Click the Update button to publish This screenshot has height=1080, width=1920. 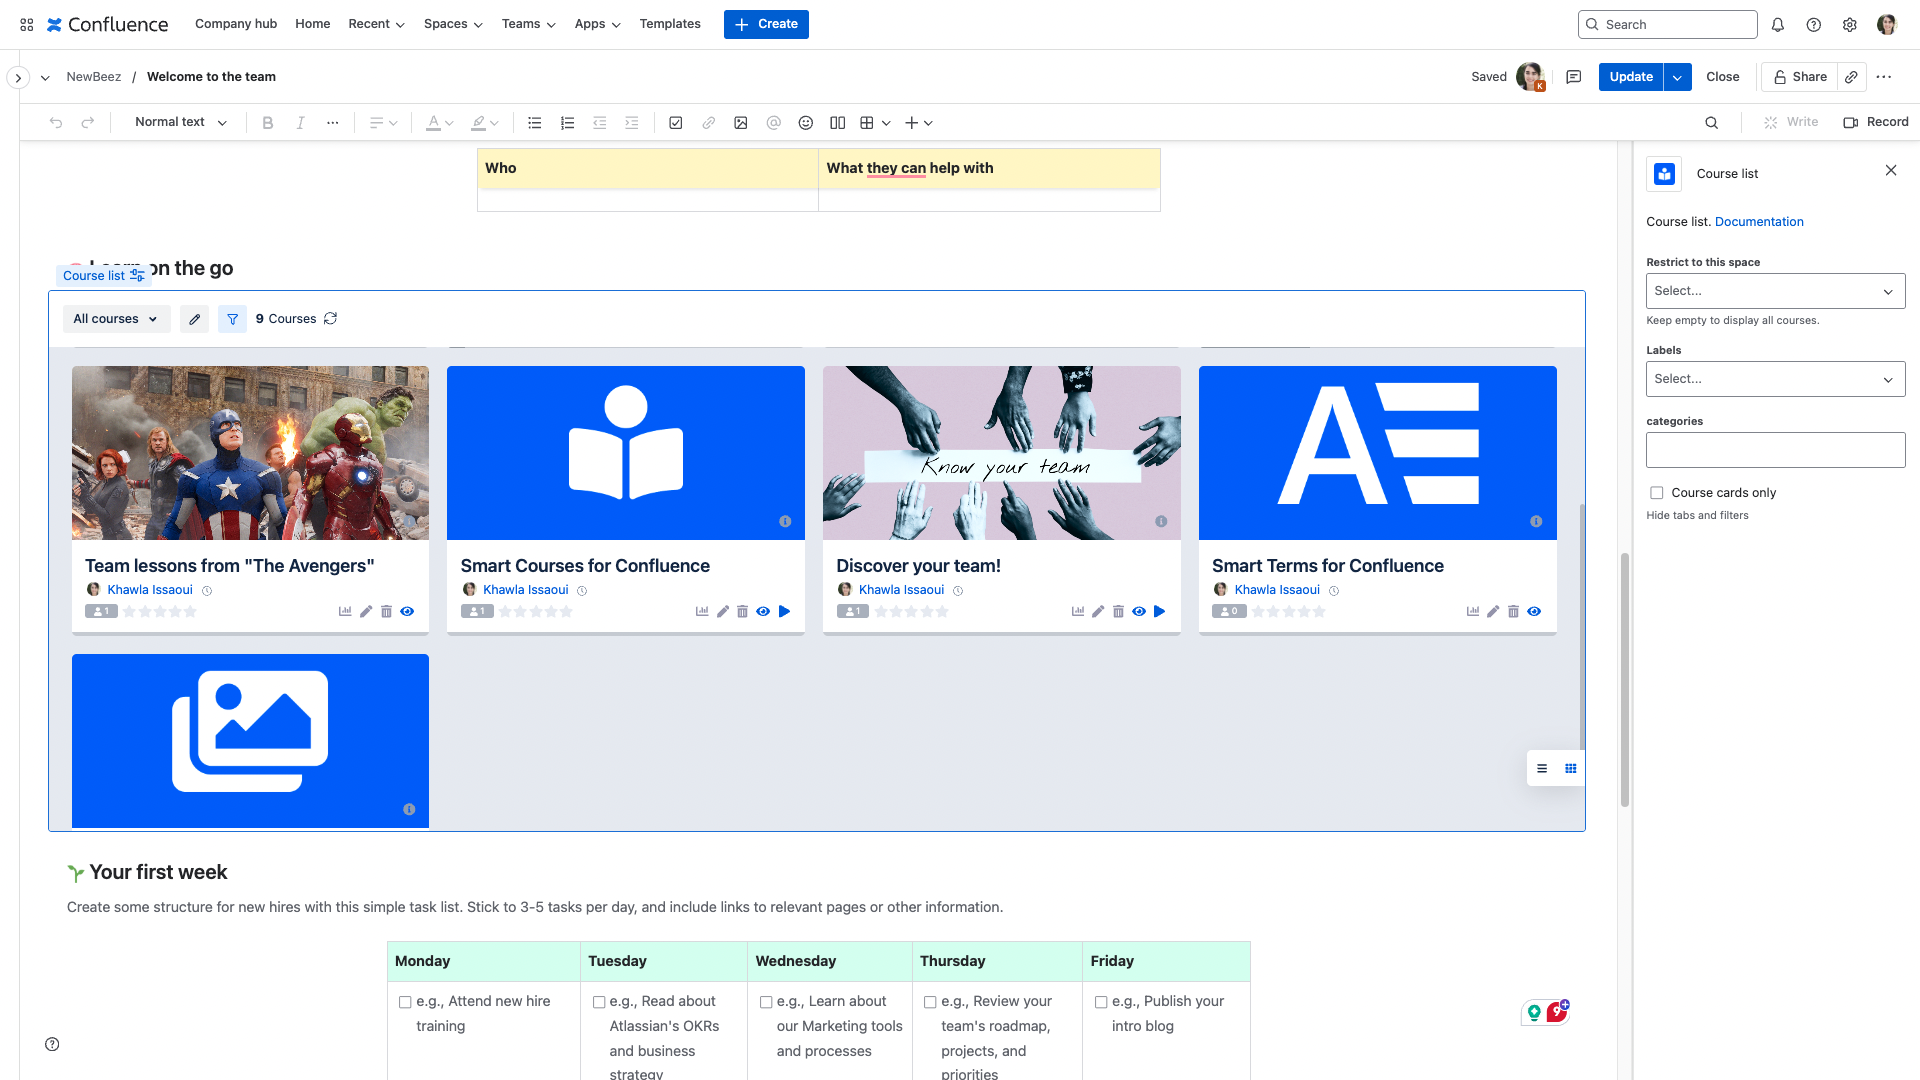point(1631,77)
